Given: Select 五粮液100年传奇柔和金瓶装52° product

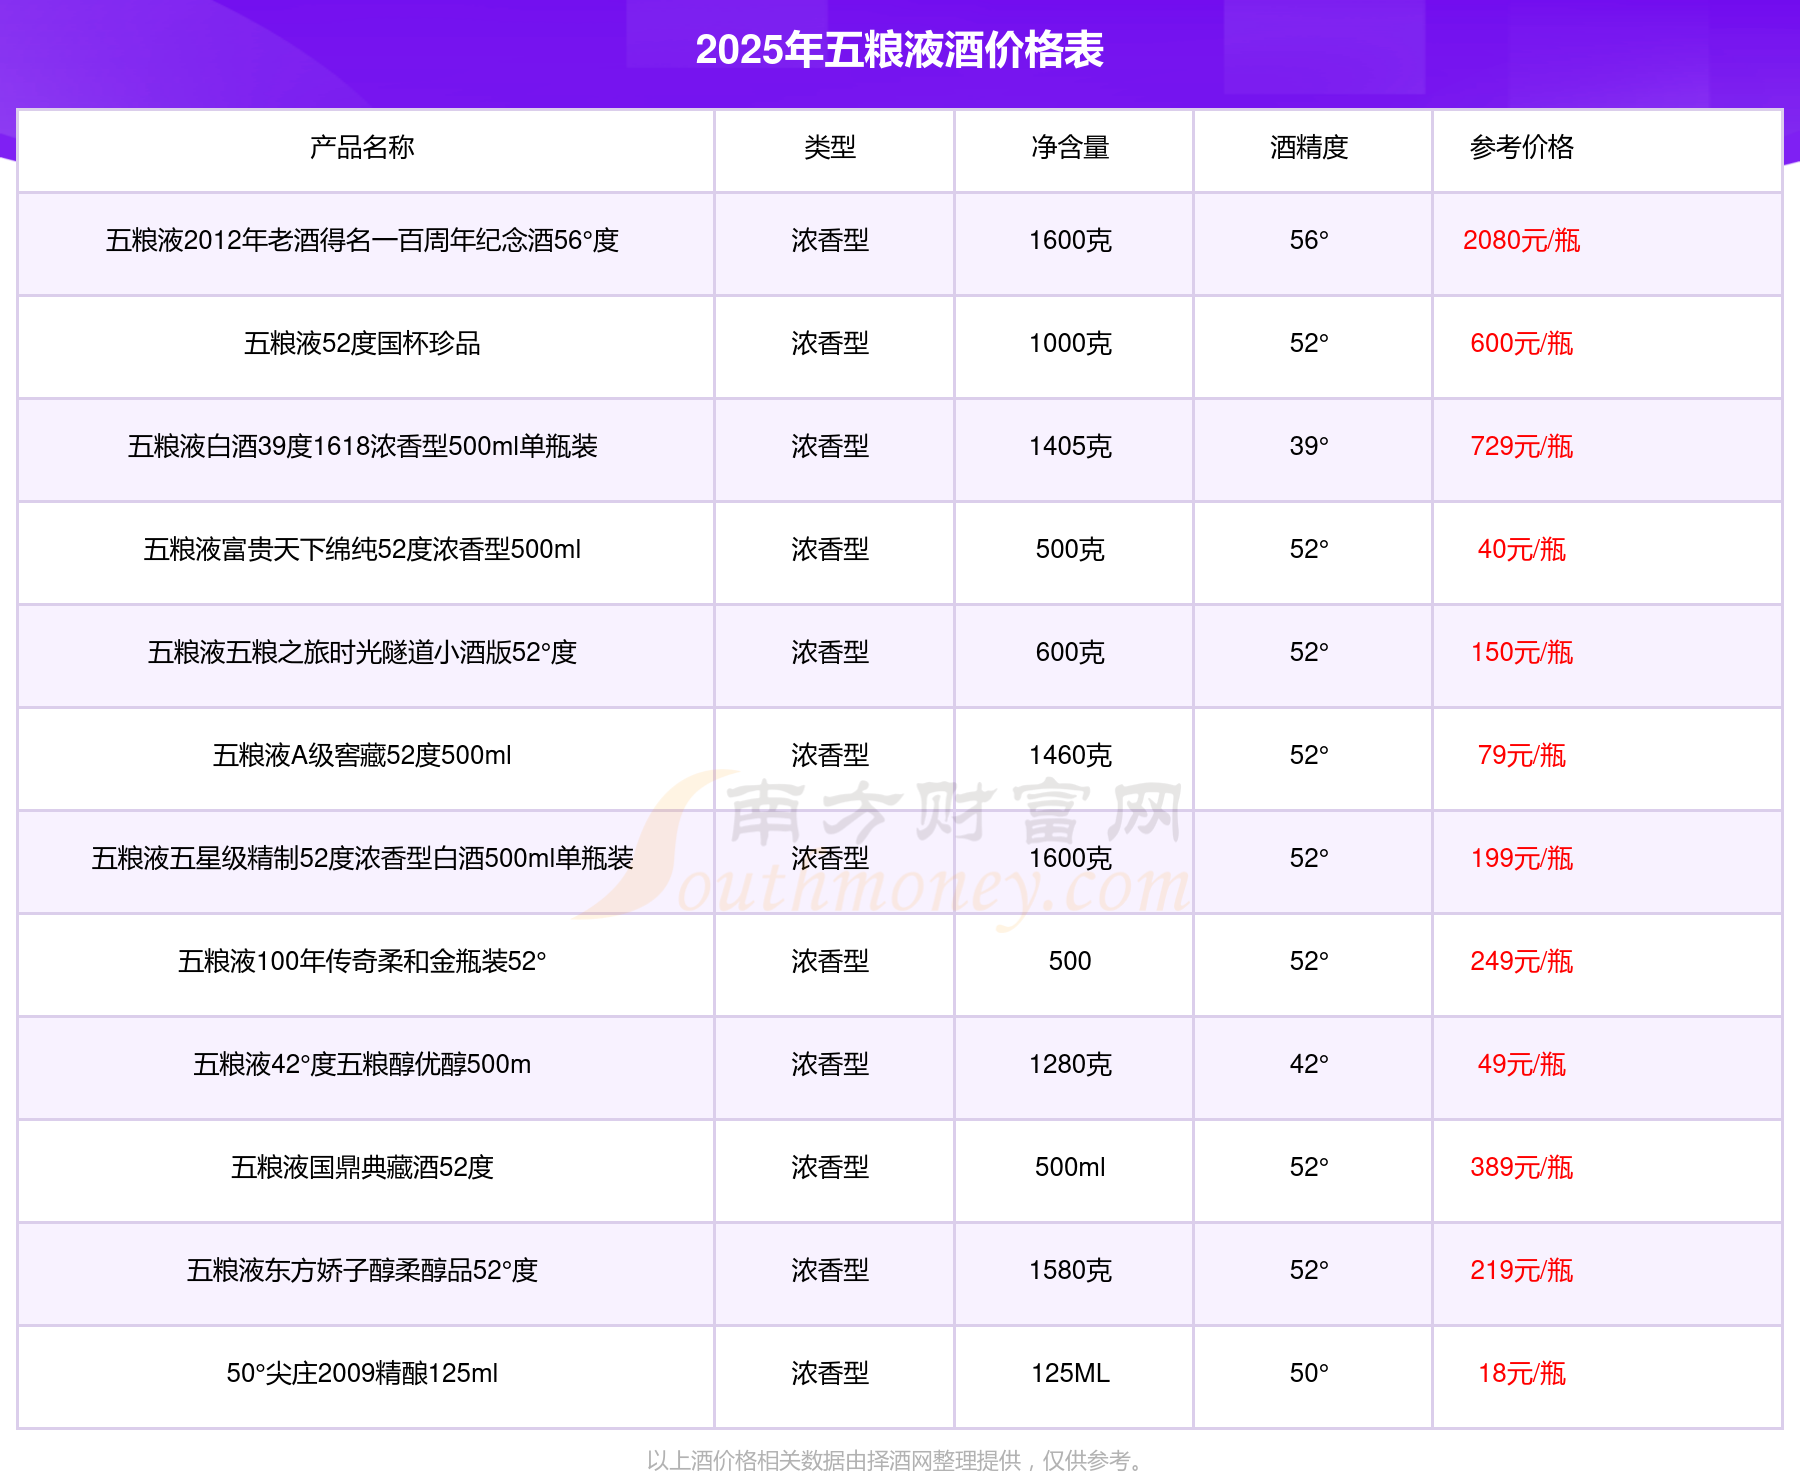Looking at the screenshot, I should pos(362,962).
